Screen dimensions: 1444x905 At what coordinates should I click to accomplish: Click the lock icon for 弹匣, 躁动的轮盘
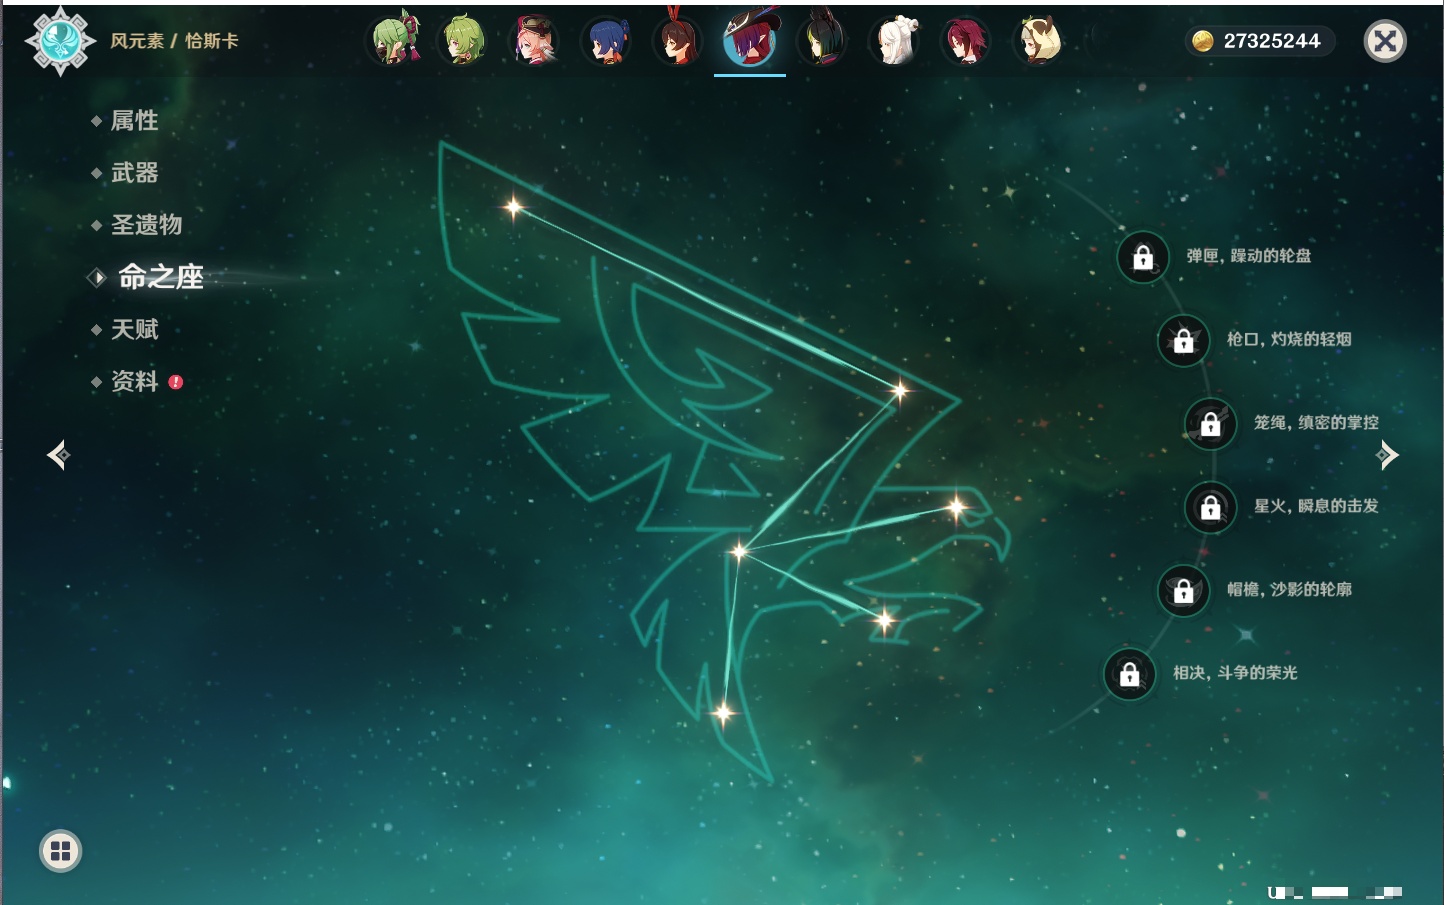point(1143,257)
